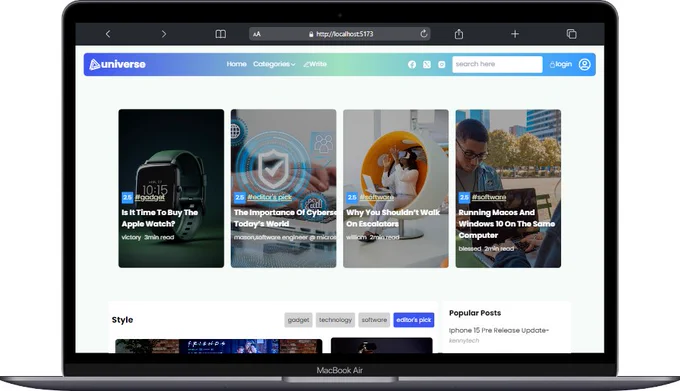Click the 'Popular Posts' heading
This screenshot has width=680, height=391.
(x=475, y=313)
